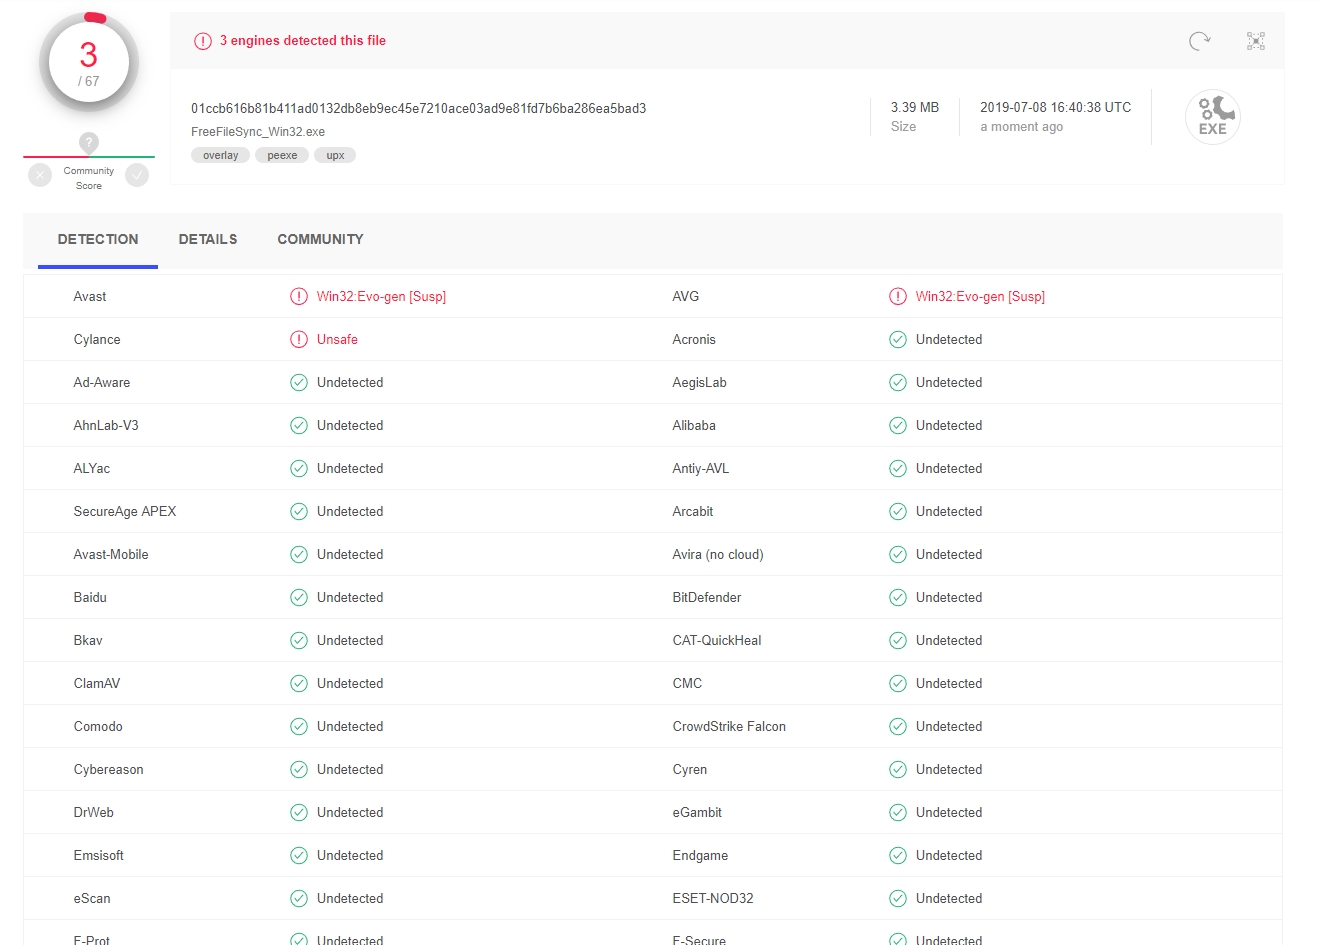
Task: Click Acronis undetected checkmark icon
Action: (x=898, y=339)
